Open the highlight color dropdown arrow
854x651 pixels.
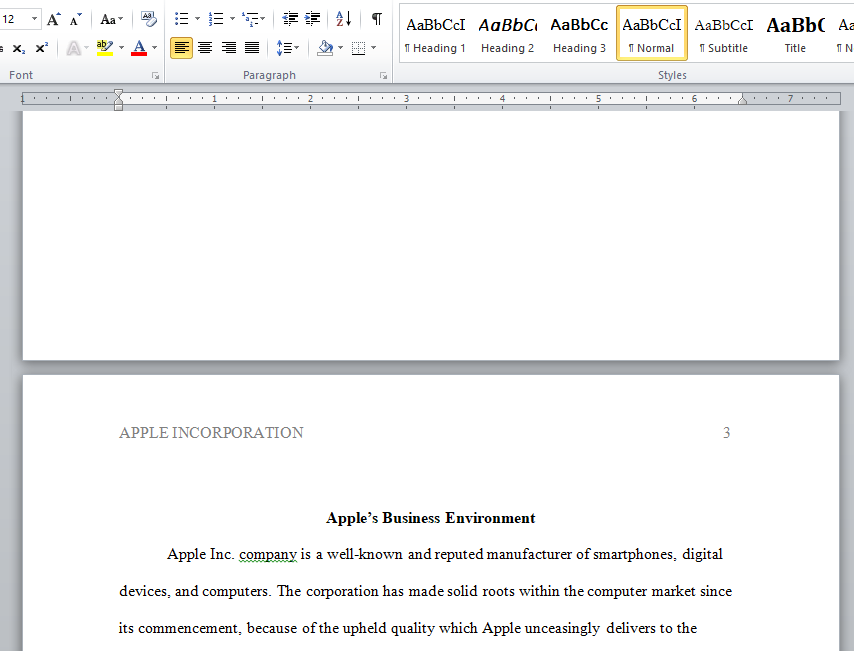point(121,48)
